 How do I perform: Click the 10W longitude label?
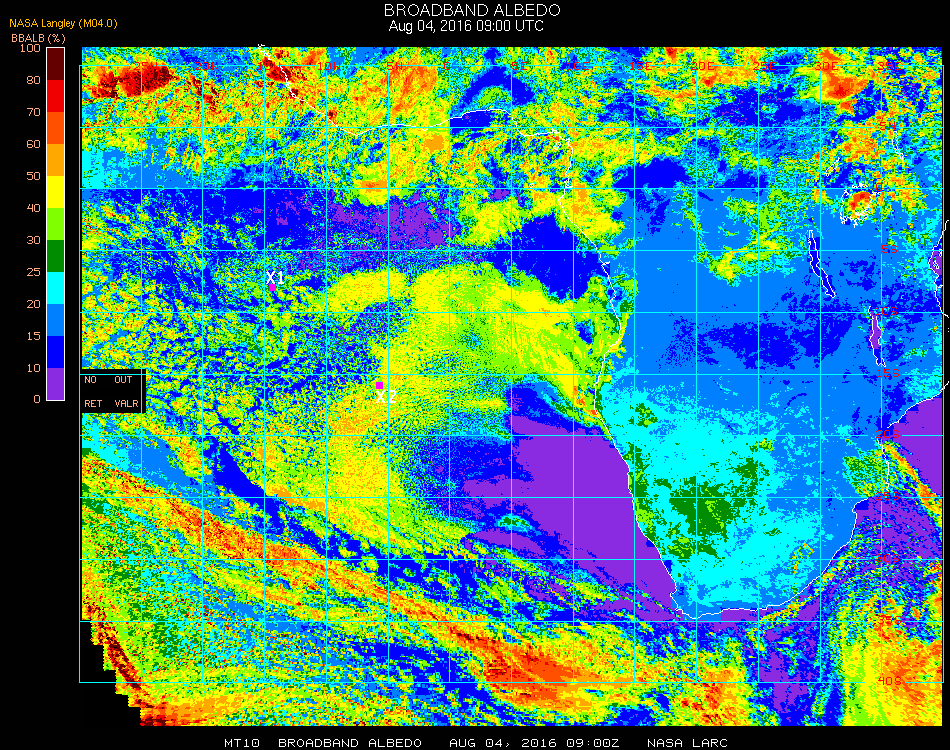[x=330, y=65]
